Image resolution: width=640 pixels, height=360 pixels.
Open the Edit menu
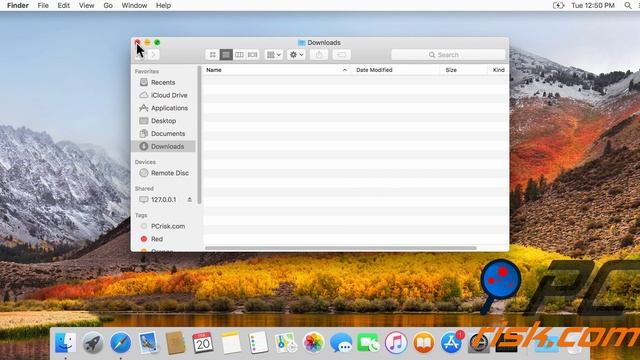point(63,5)
